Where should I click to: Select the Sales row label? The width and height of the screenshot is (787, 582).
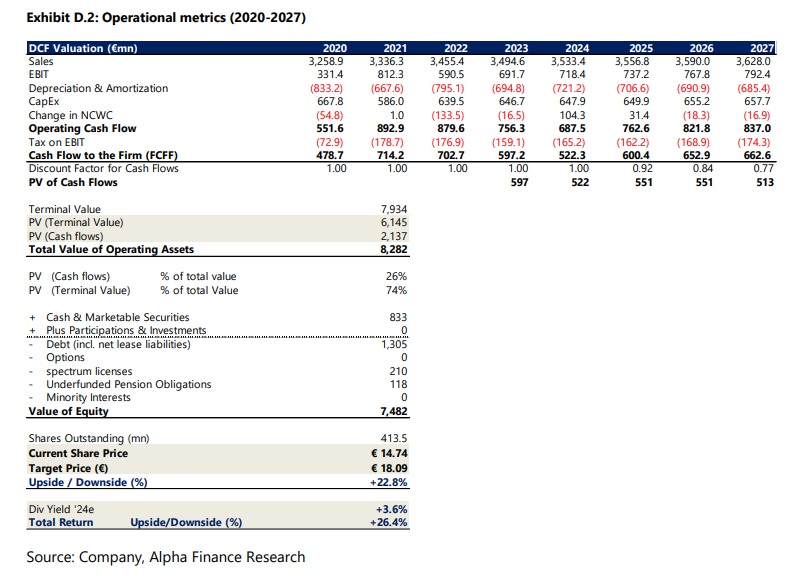tap(41, 61)
